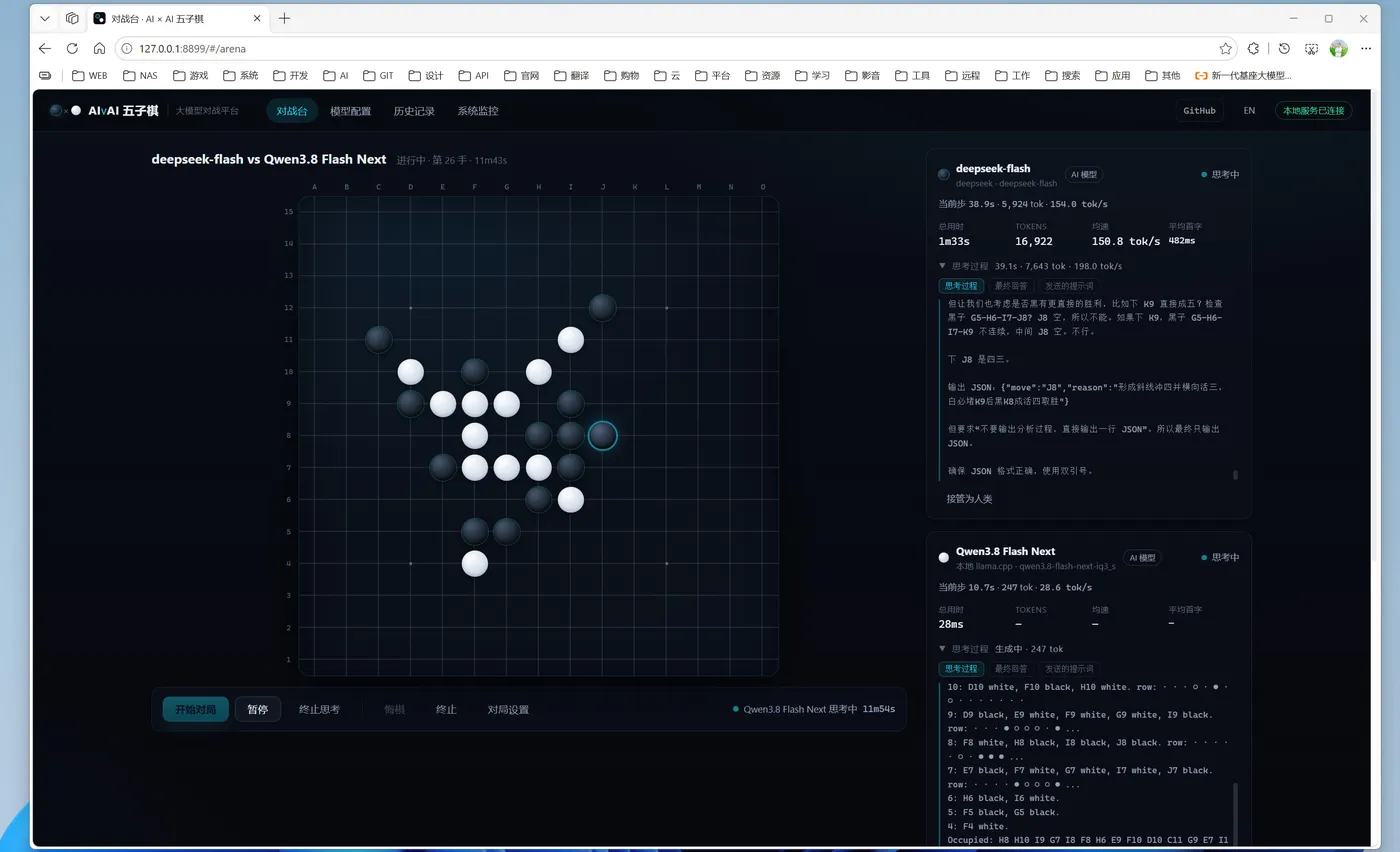
Task: Open the 开发 bookmarks folder
Action: (290, 75)
